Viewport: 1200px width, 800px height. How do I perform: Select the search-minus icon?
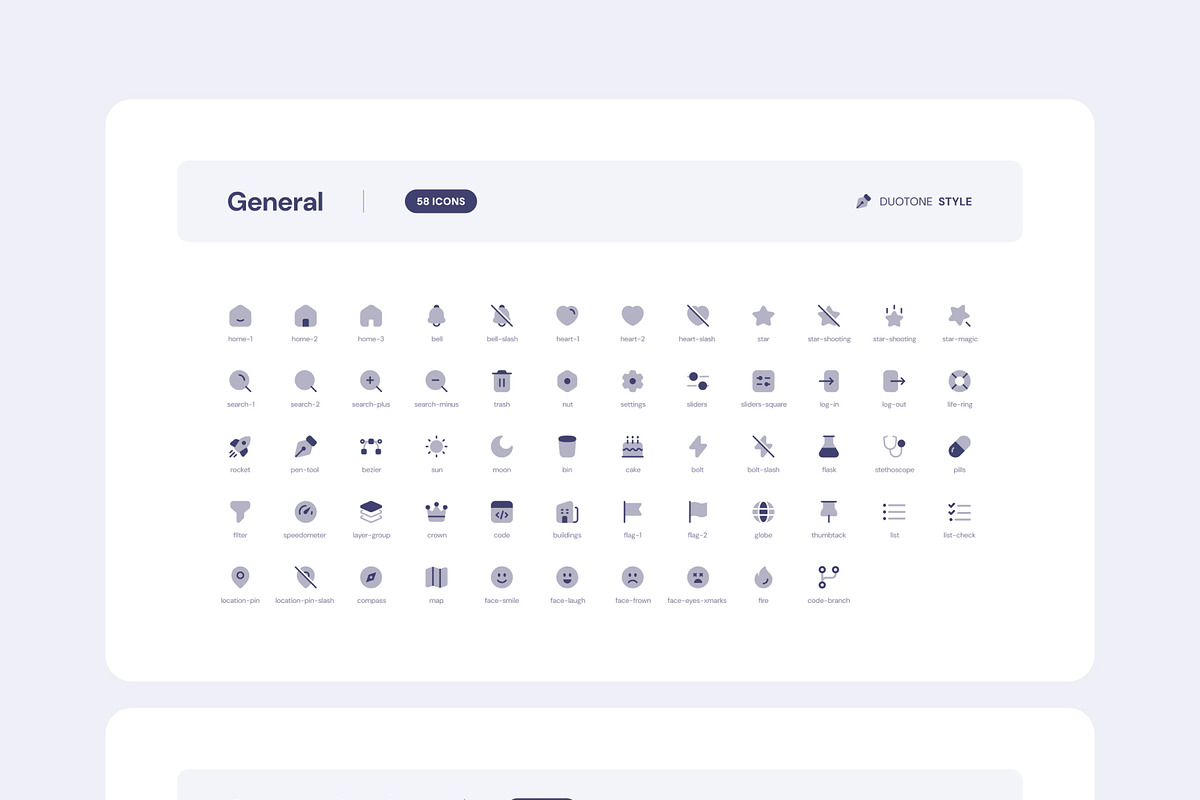point(437,381)
